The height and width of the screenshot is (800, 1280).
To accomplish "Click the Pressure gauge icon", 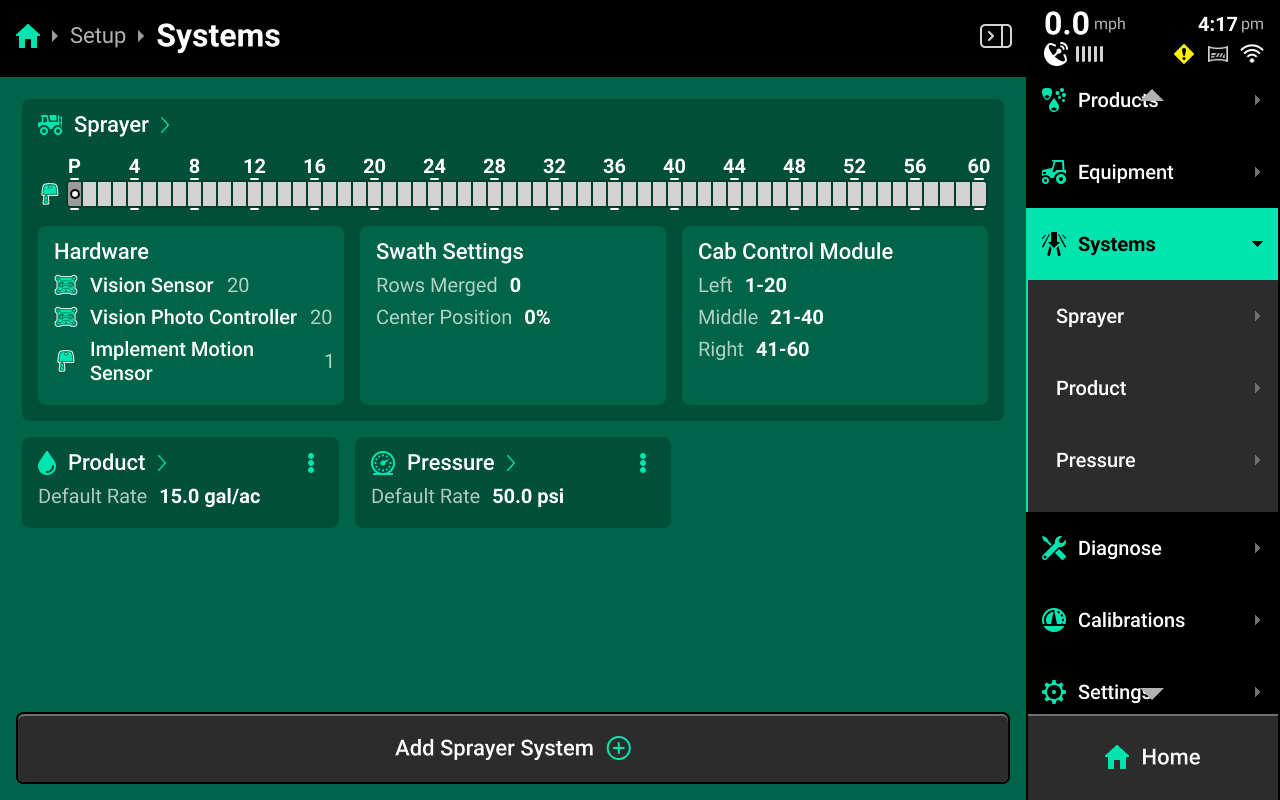I will [383, 463].
